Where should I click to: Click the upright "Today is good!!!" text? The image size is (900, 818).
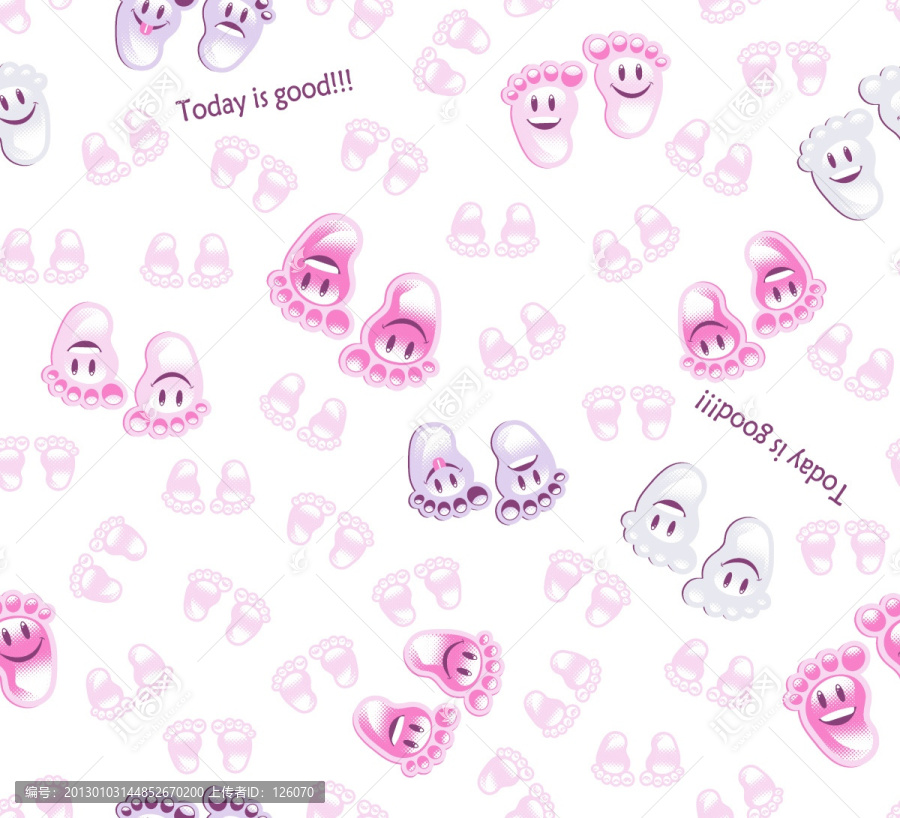[264, 97]
